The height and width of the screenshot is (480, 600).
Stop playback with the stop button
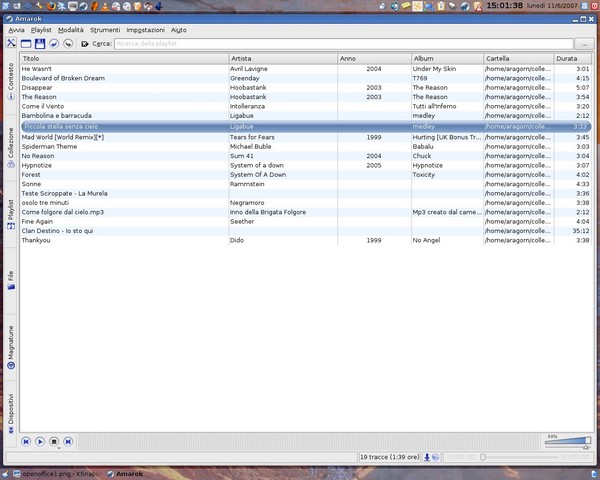54,441
